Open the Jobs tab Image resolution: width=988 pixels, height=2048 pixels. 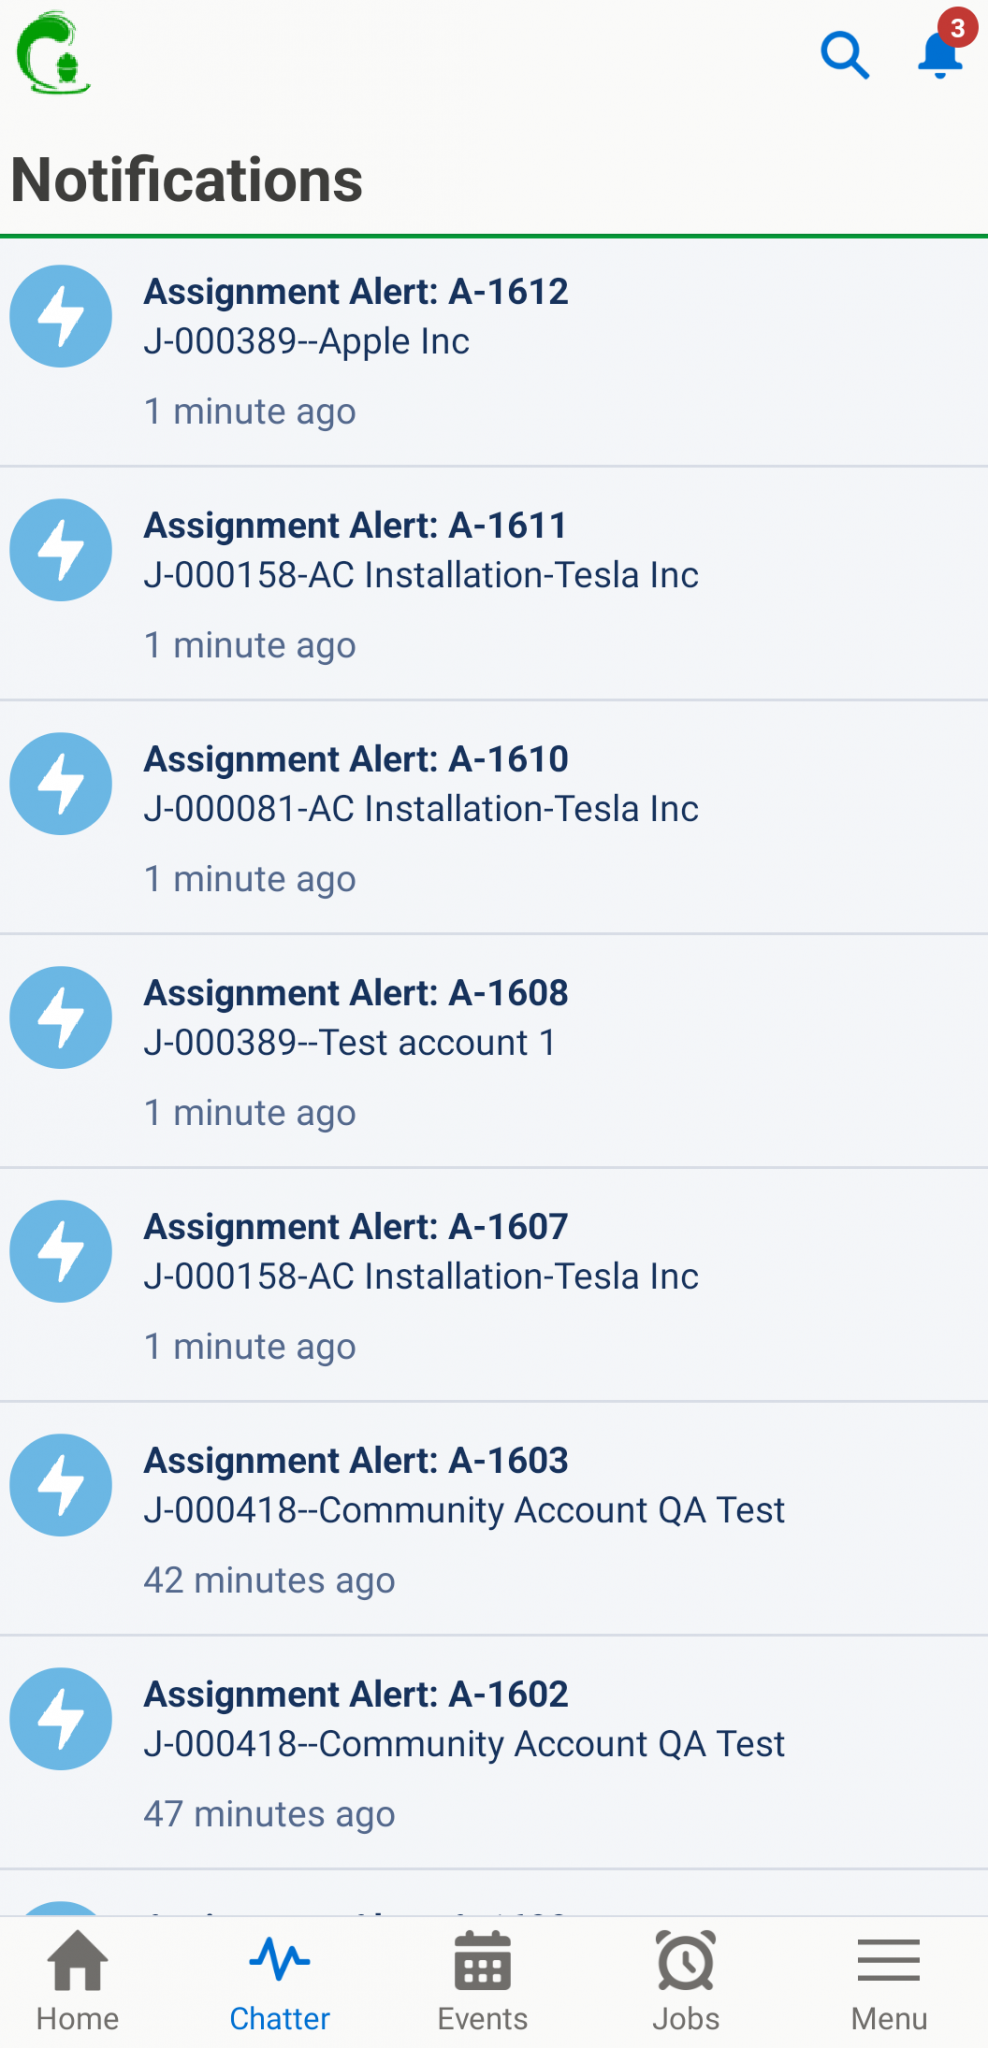pyautogui.click(x=686, y=1981)
